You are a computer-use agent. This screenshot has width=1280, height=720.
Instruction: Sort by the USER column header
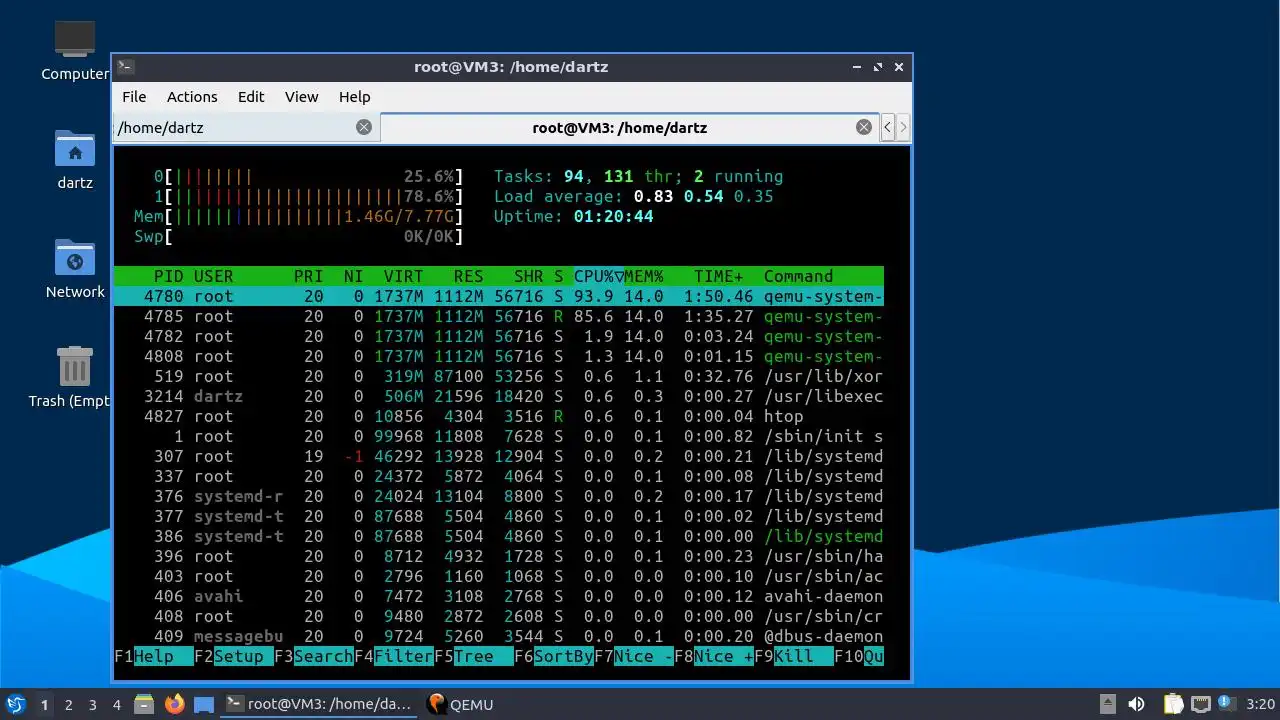tap(214, 277)
